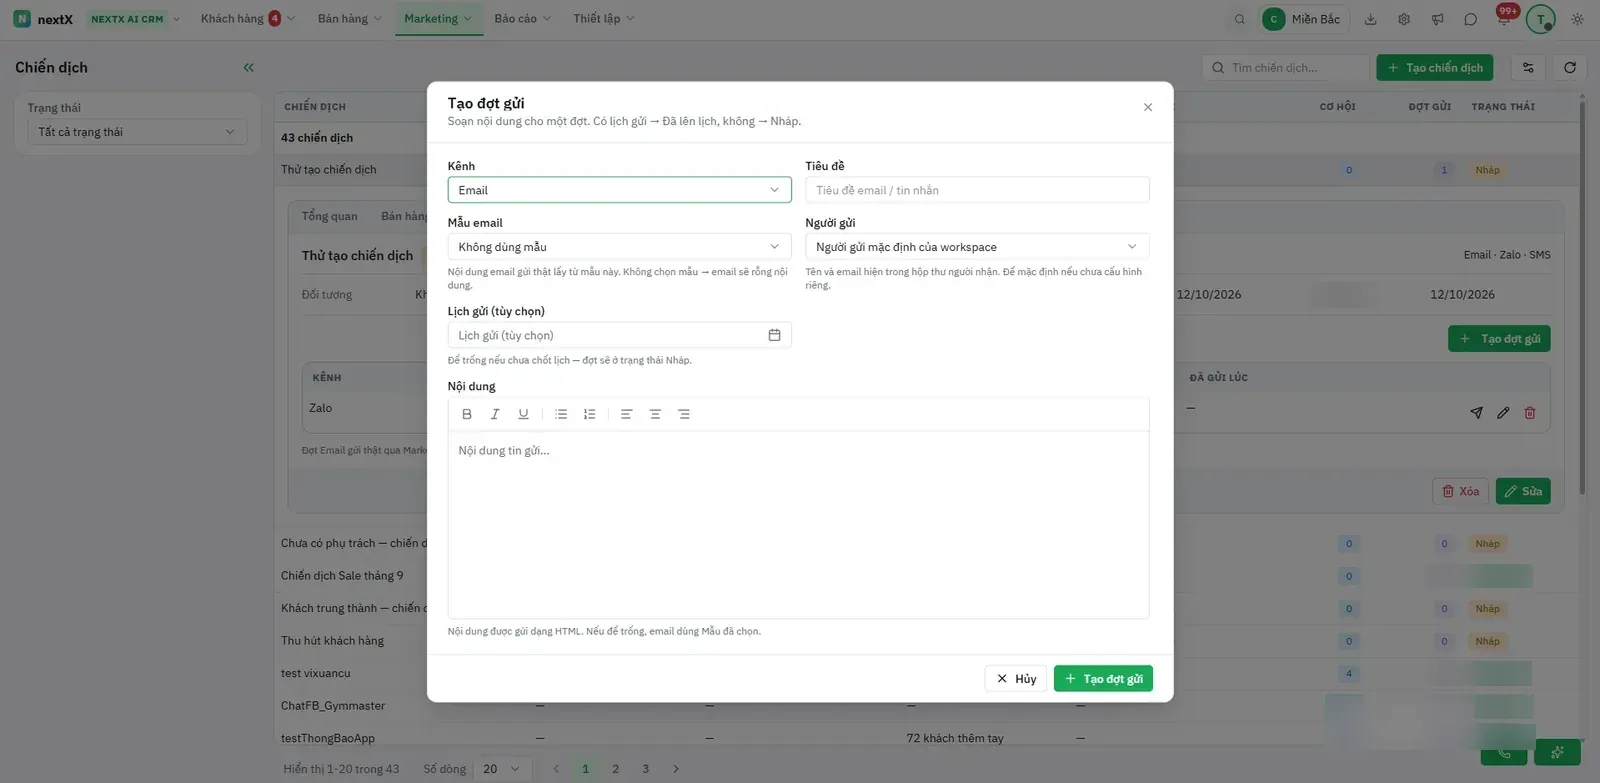Open the Người gửi sender dropdown

pyautogui.click(x=977, y=247)
